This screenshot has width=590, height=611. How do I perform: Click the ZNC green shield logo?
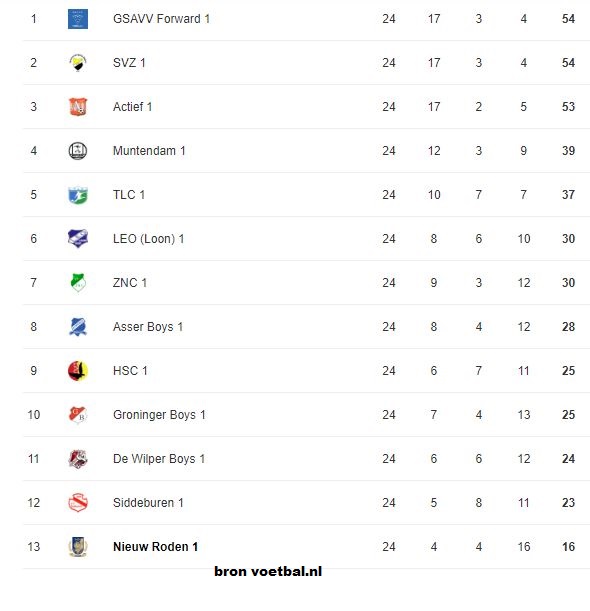pyautogui.click(x=78, y=283)
